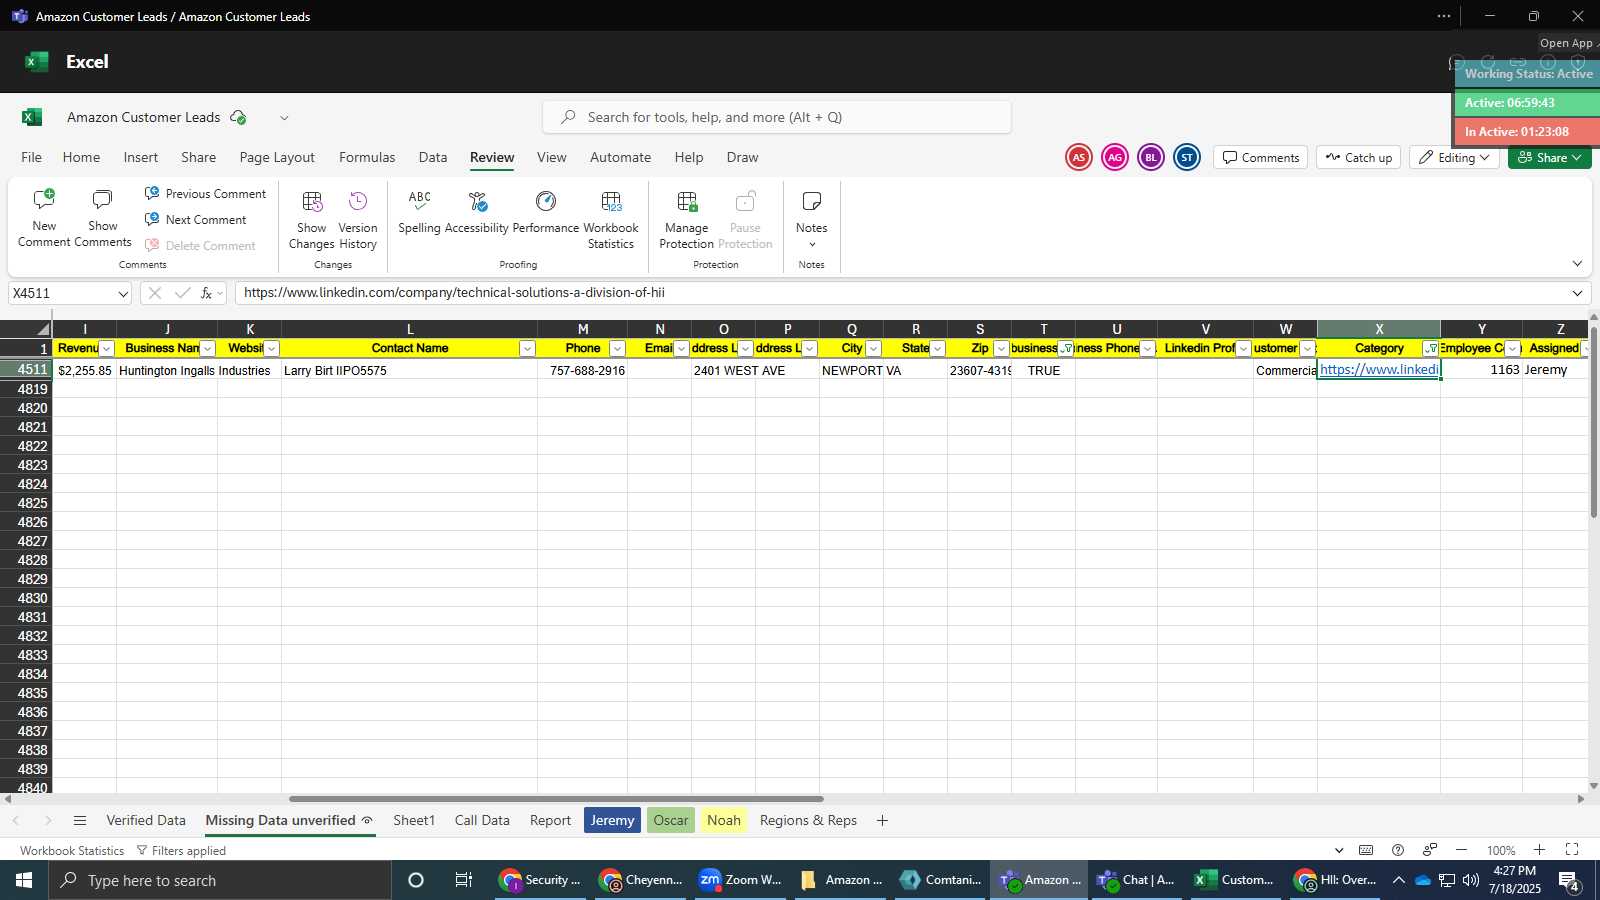Screen dimensions: 1600x900
Task: Open the file title dropdown chevron
Action: (x=284, y=117)
